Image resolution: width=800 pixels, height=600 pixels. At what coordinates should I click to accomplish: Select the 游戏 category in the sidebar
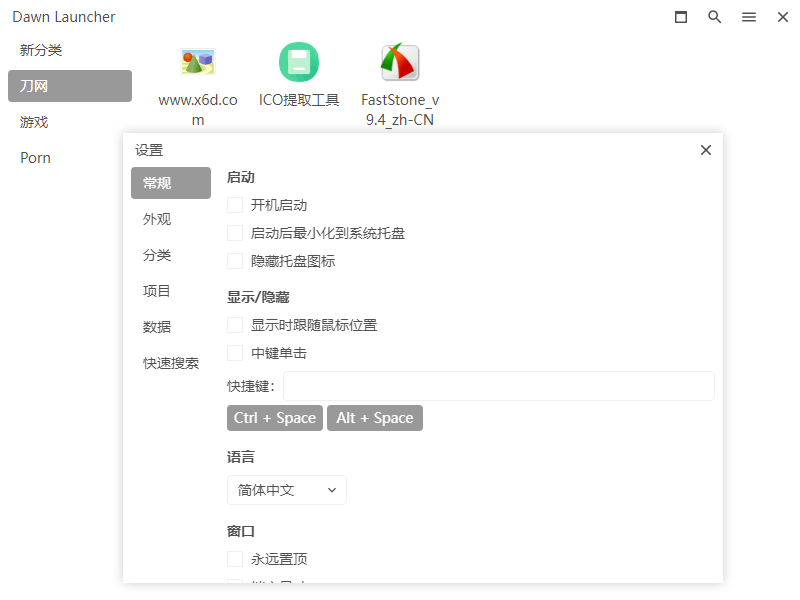coord(33,121)
